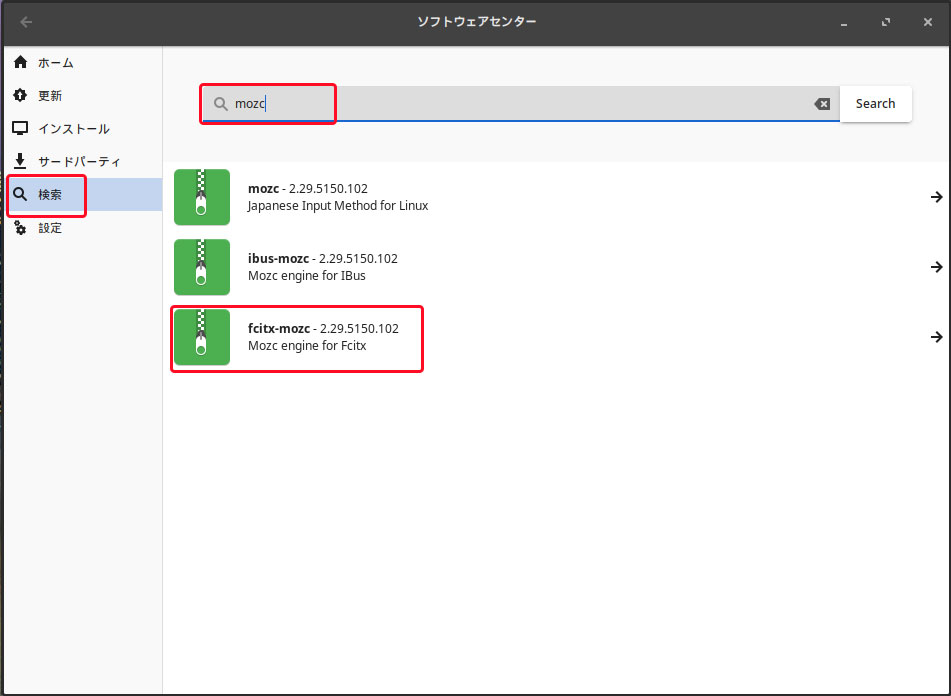Screen dimensions: 951x696
Task: Open mozc Japanese Input Method entry
Action: coord(337,197)
